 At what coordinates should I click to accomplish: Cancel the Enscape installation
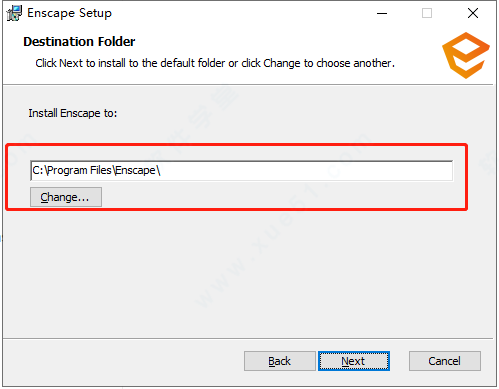(445, 361)
